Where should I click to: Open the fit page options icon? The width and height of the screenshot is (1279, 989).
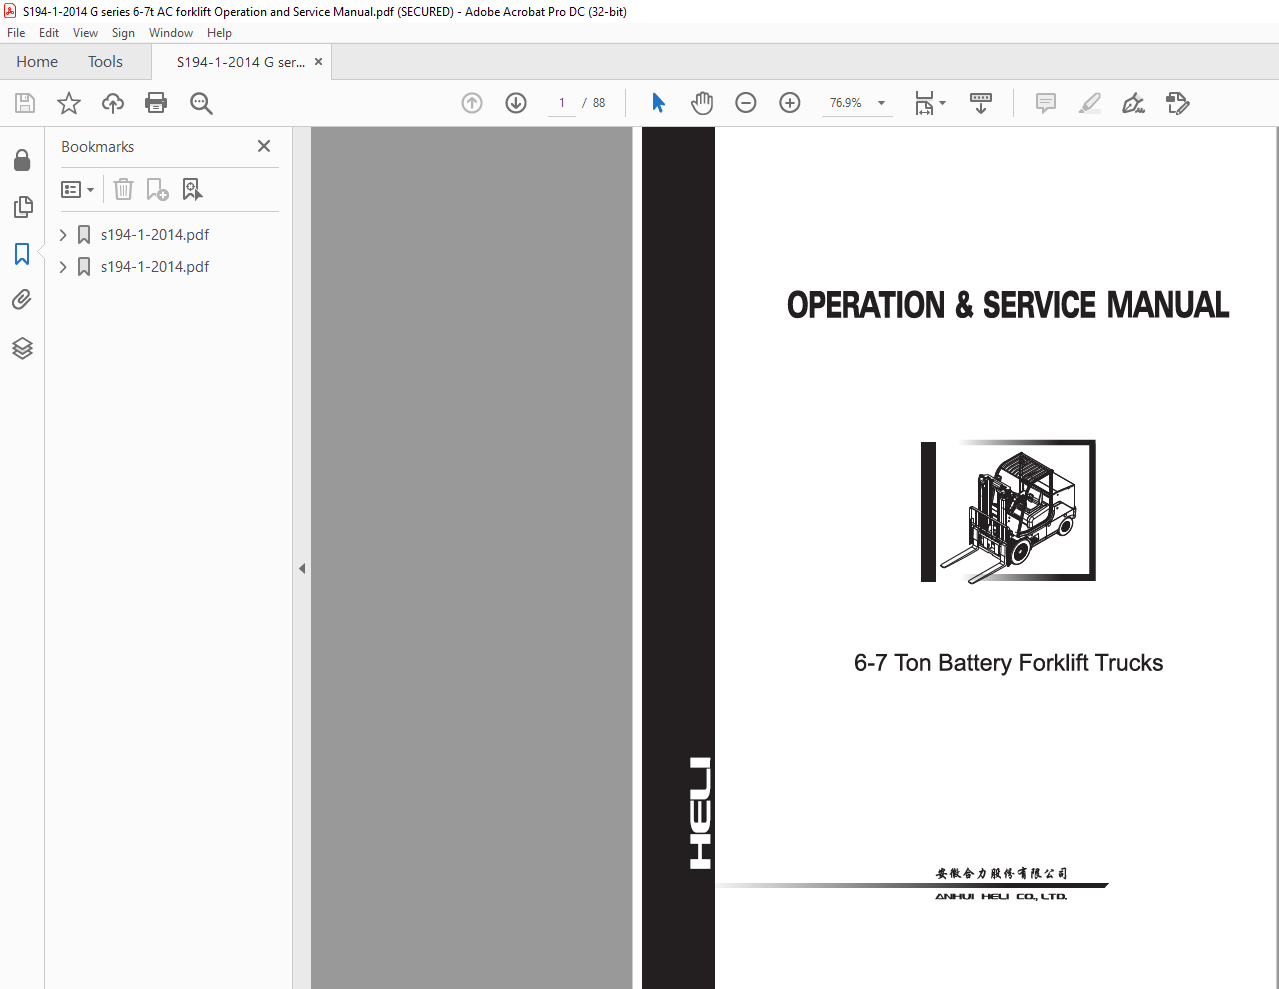click(x=929, y=103)
